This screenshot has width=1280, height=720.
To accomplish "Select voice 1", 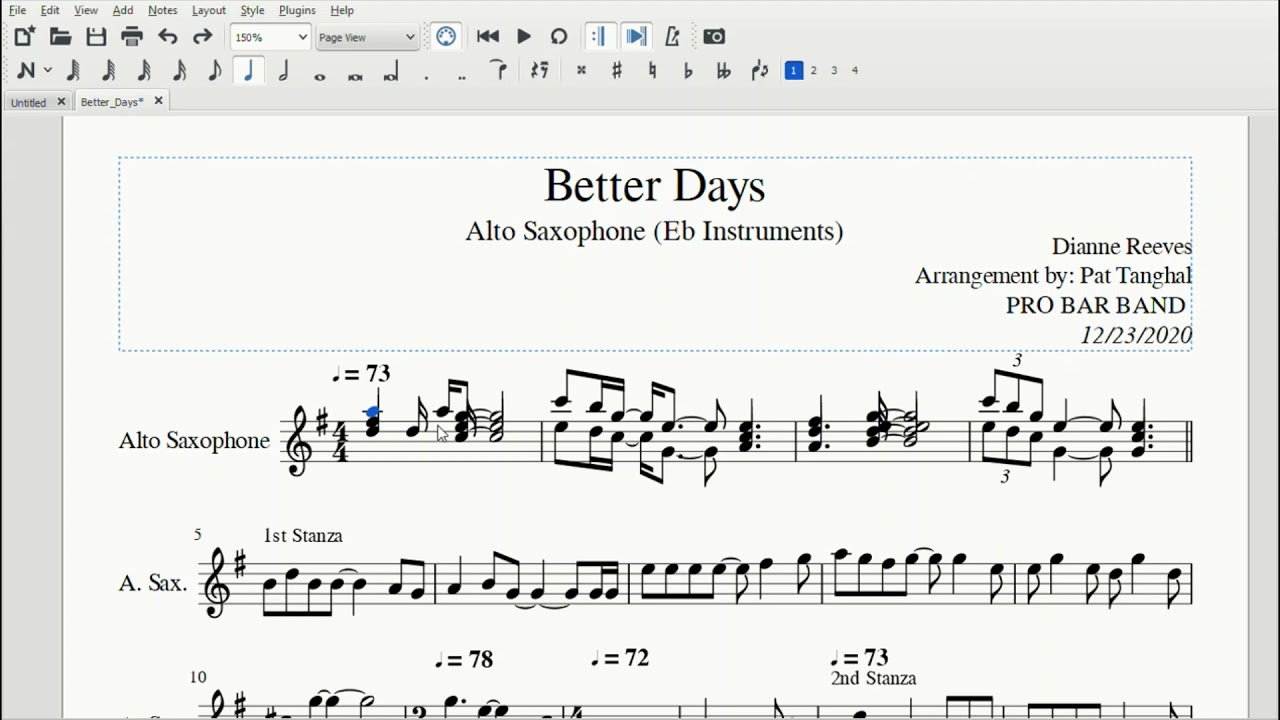I will click(x=794, y=71).
